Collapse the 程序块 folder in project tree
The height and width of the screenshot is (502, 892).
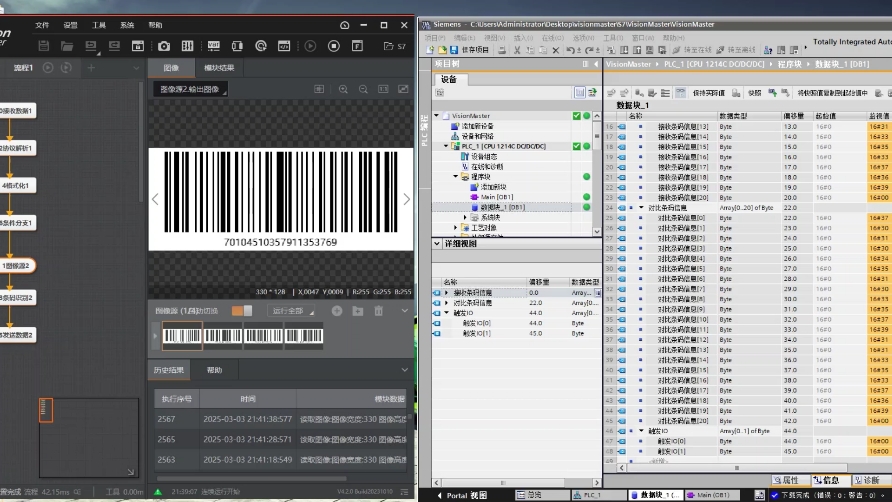coord(454,177)
